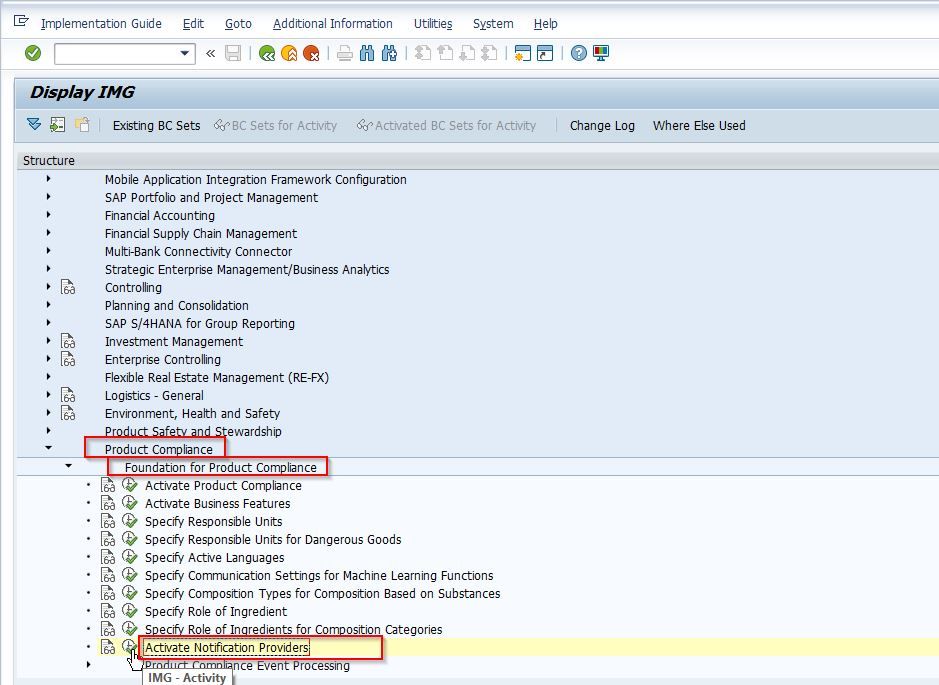Click the Find Next binoculars icon
939x685 pixels.
pyautogui.click(x=389, y=54)
